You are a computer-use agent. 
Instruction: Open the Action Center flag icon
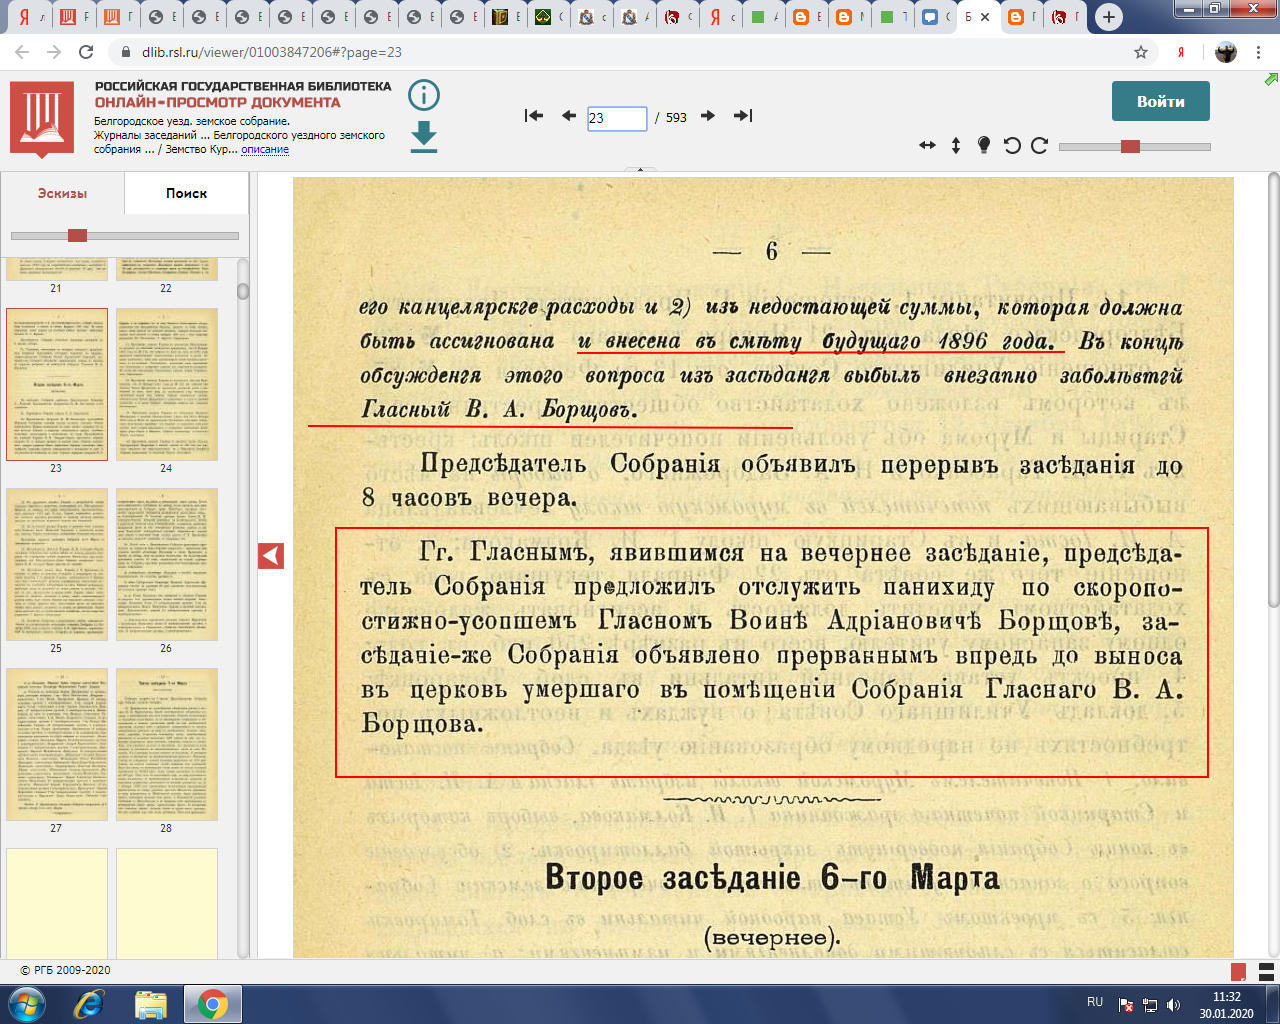coord(1126,1005)
